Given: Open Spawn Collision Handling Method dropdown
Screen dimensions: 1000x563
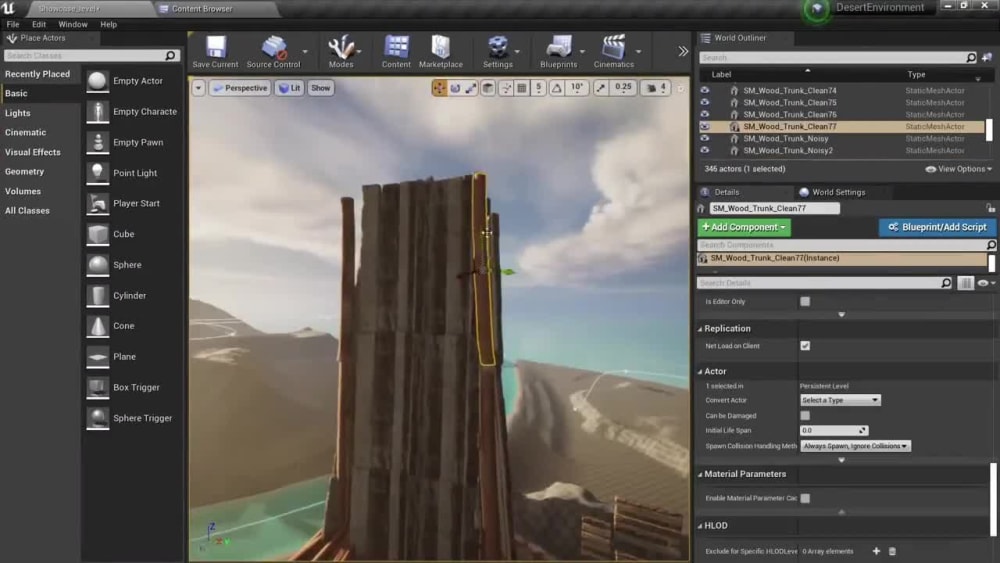Looking at the screenshot, I should [855, 446].
